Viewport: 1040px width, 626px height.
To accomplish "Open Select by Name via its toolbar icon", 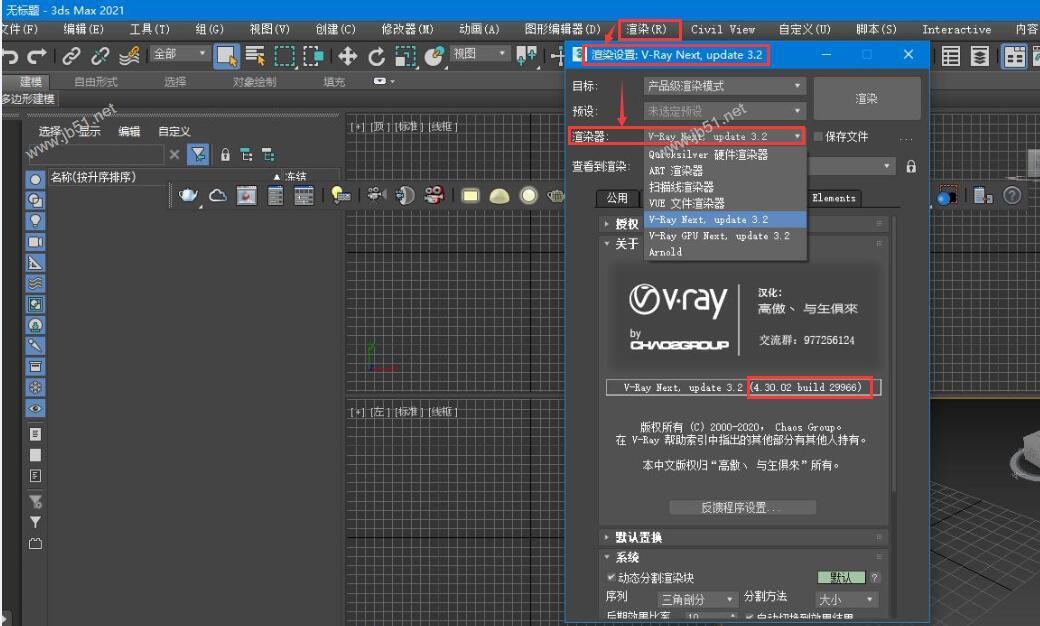I will (x=257, y=55).
